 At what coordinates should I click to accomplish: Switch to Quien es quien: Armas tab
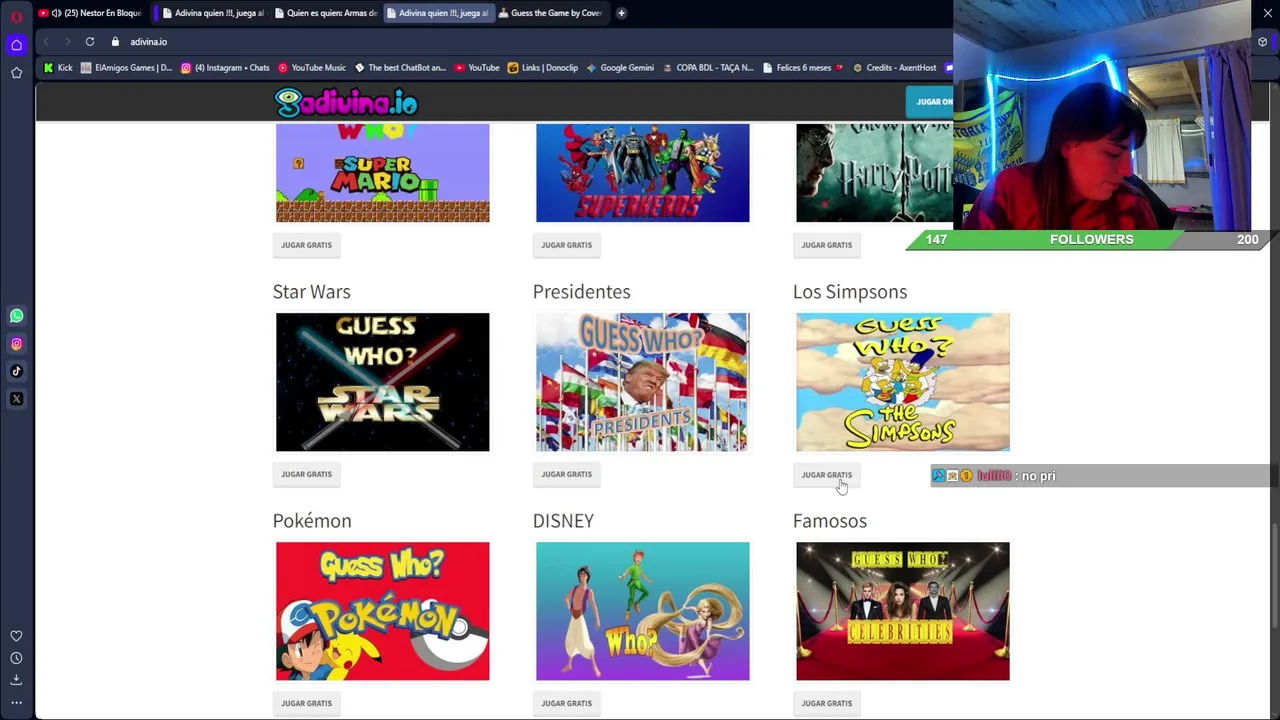[x=325, y=13]
